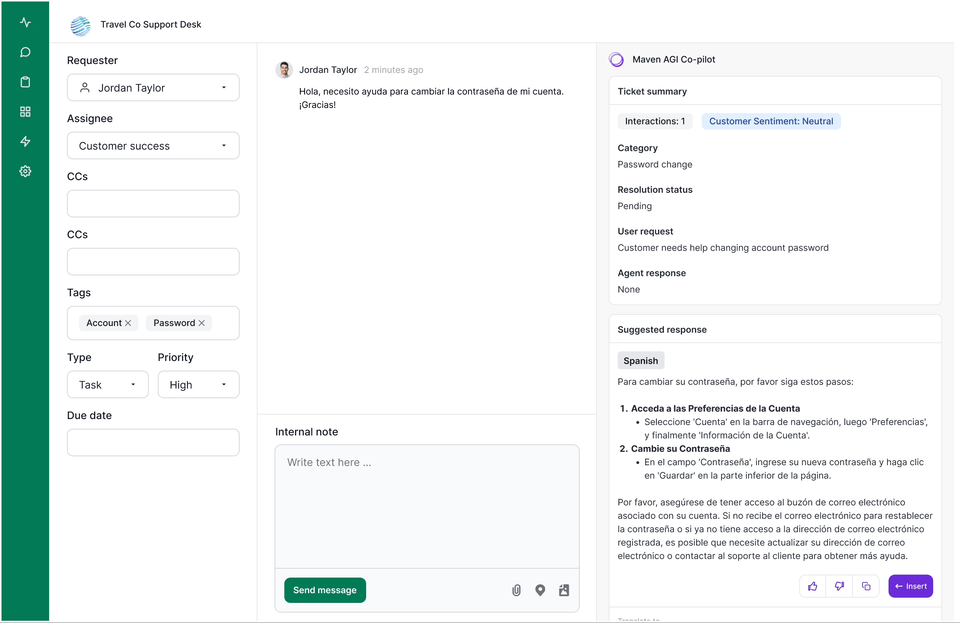Open the settings gear in sidebar
The width and height of the screenshot is (960, 623).
(25, 171)
